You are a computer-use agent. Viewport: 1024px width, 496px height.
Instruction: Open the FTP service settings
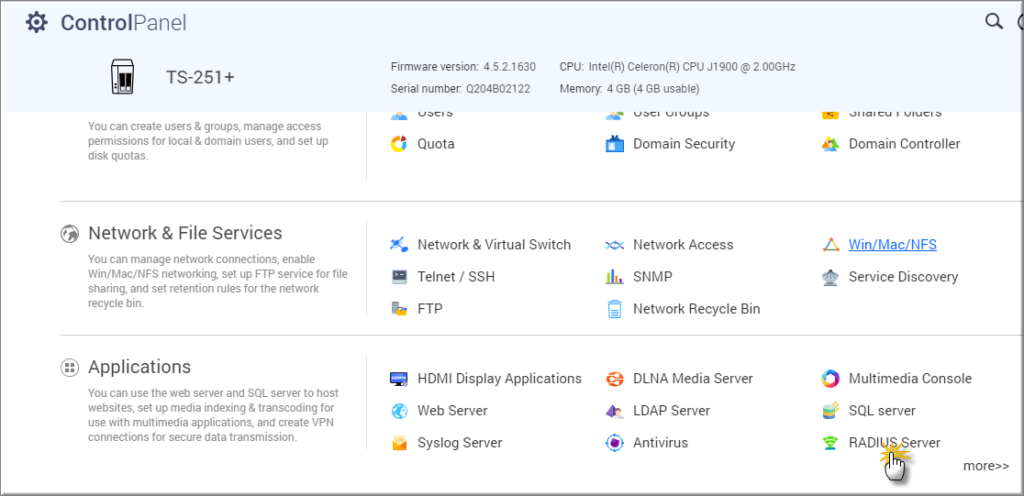[x=429, y=309]
